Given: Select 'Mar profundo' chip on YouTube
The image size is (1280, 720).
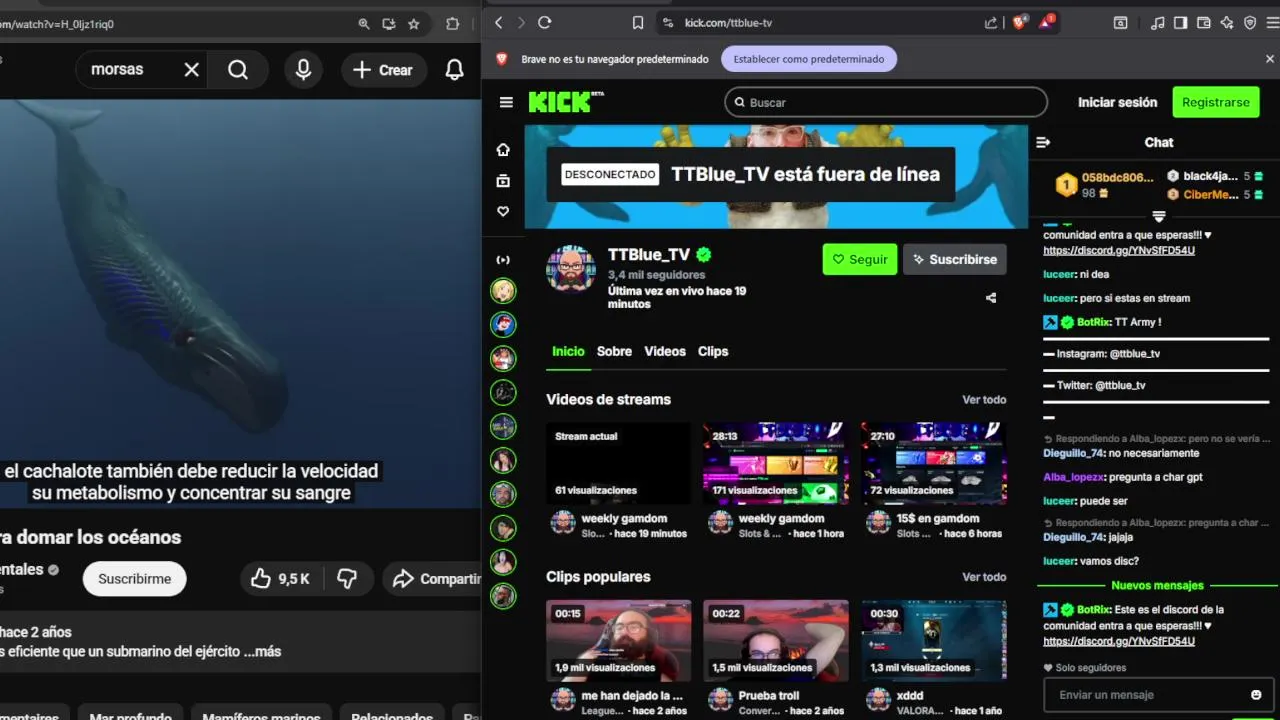Looking at the screenshot, I should [130, 714].
